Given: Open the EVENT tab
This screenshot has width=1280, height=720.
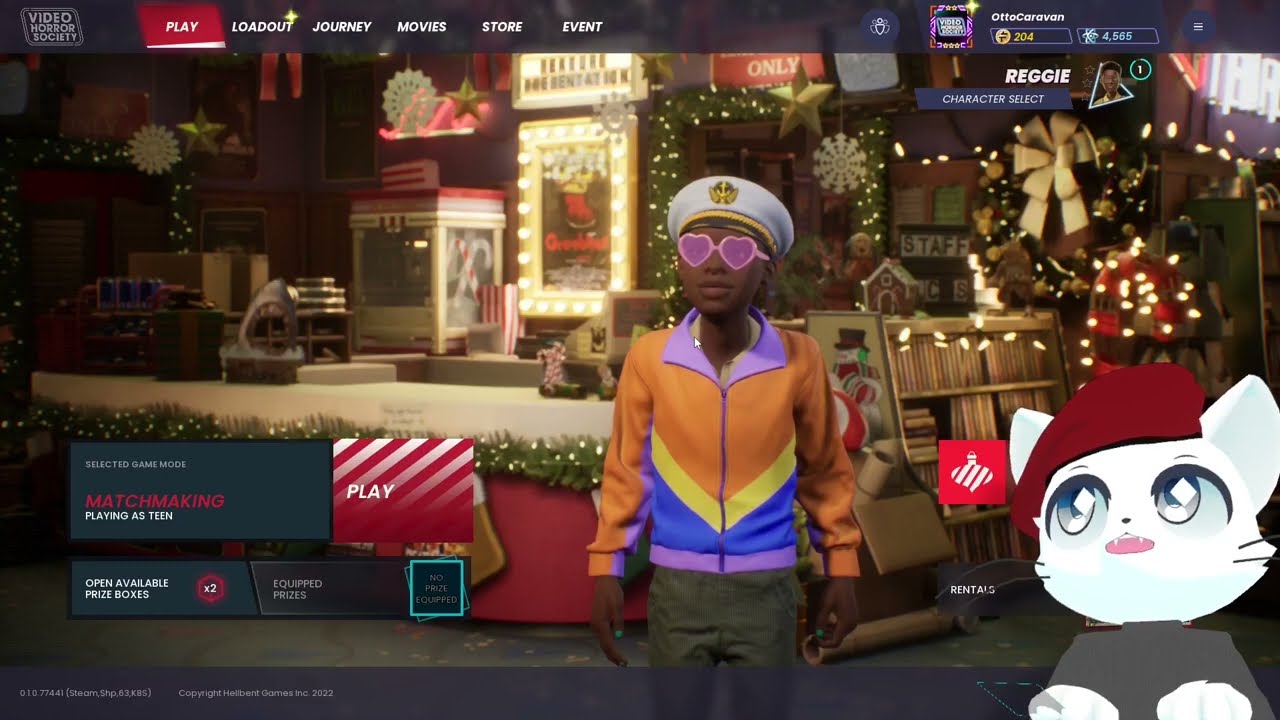Looking at the screenshot, I should click(x=582, y=27).
